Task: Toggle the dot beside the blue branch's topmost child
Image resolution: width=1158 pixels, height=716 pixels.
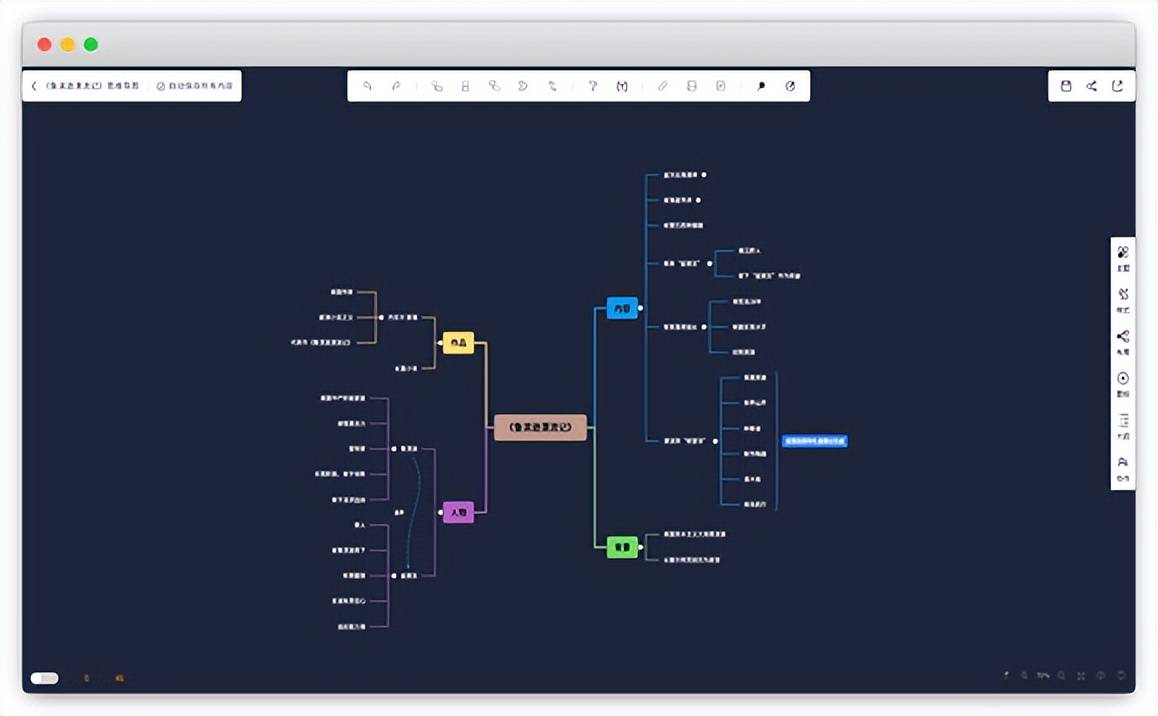Action: click(704, 175)
